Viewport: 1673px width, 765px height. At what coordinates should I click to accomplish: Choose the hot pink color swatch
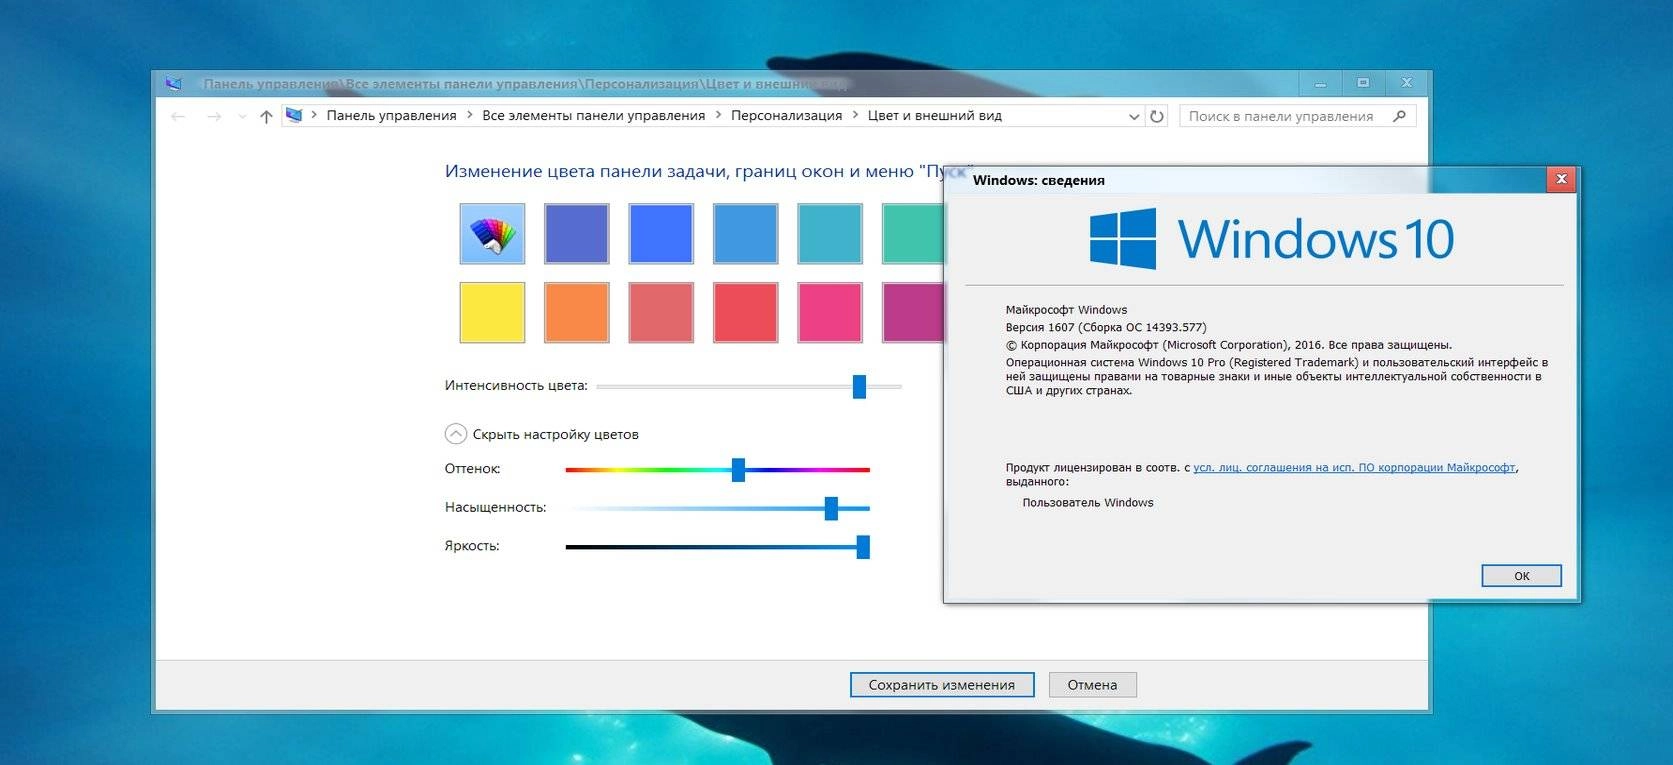[830, 312]
